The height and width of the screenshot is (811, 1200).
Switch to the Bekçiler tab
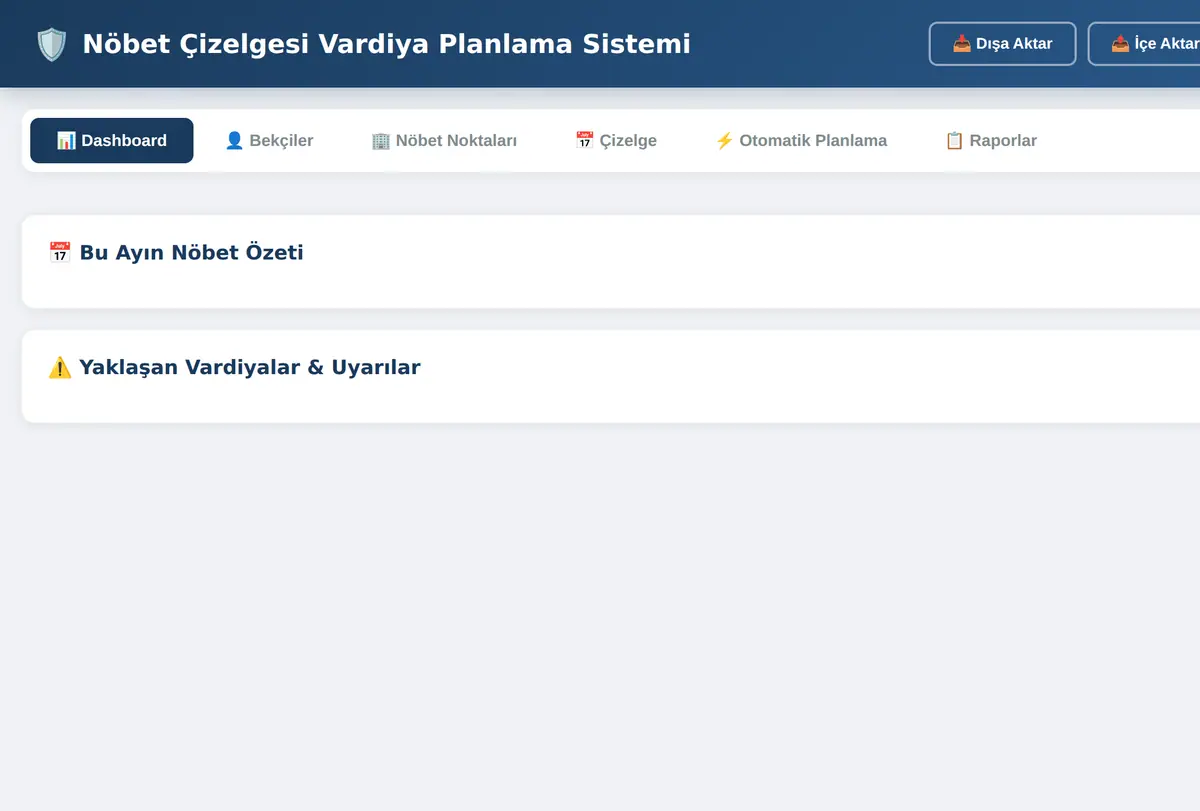[269, 141]
